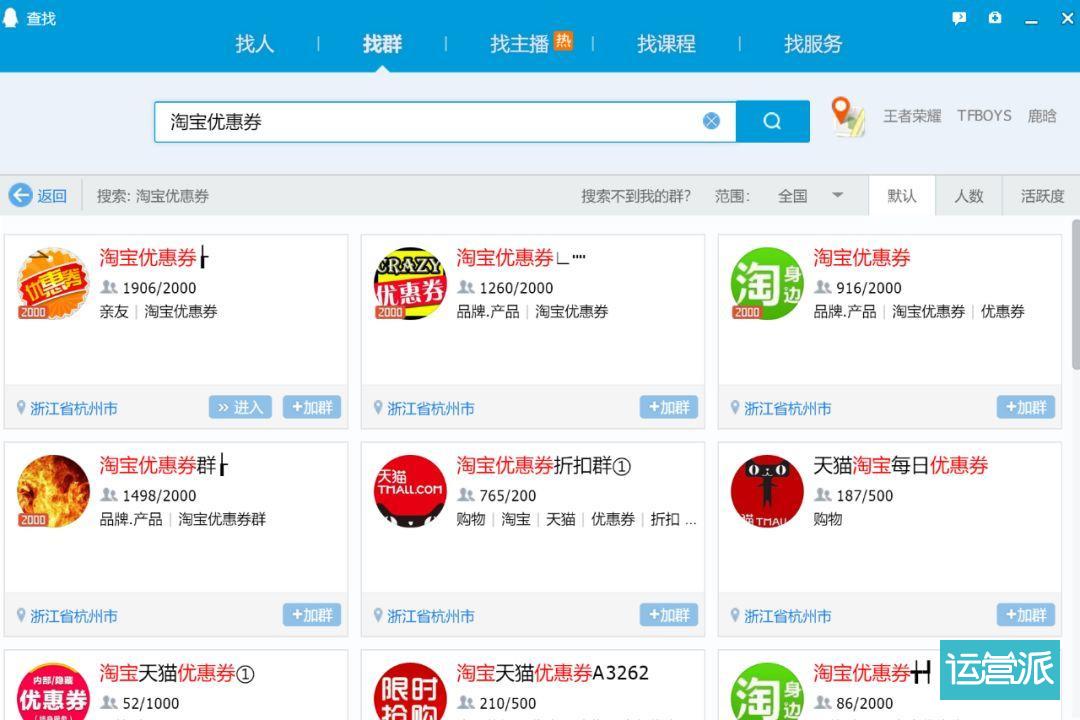Click the 王者荣耀 hot keyword

(x=912, y=116)
